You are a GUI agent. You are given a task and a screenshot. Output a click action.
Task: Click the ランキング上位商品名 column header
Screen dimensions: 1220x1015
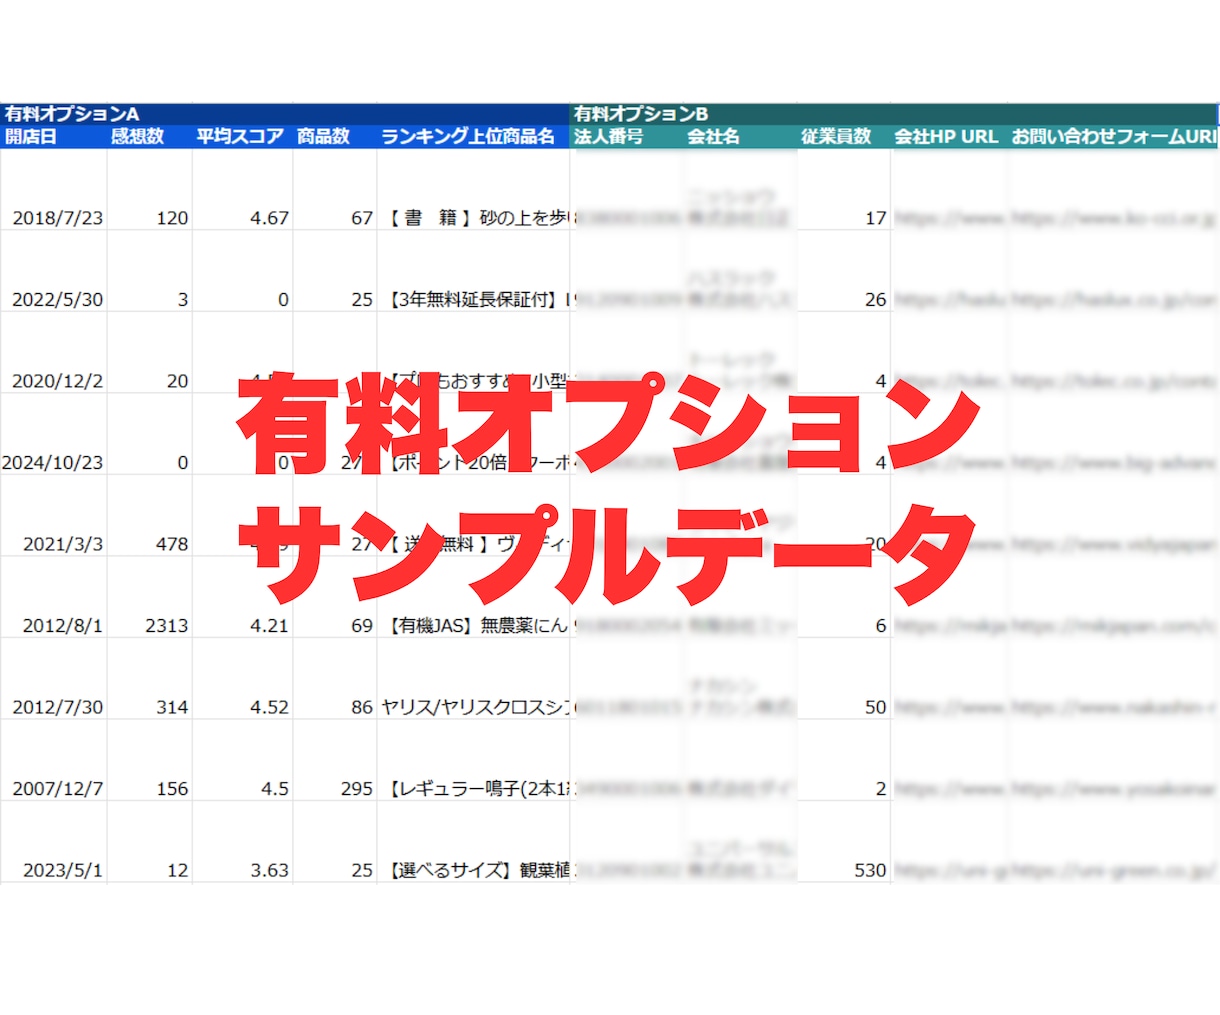473,137
